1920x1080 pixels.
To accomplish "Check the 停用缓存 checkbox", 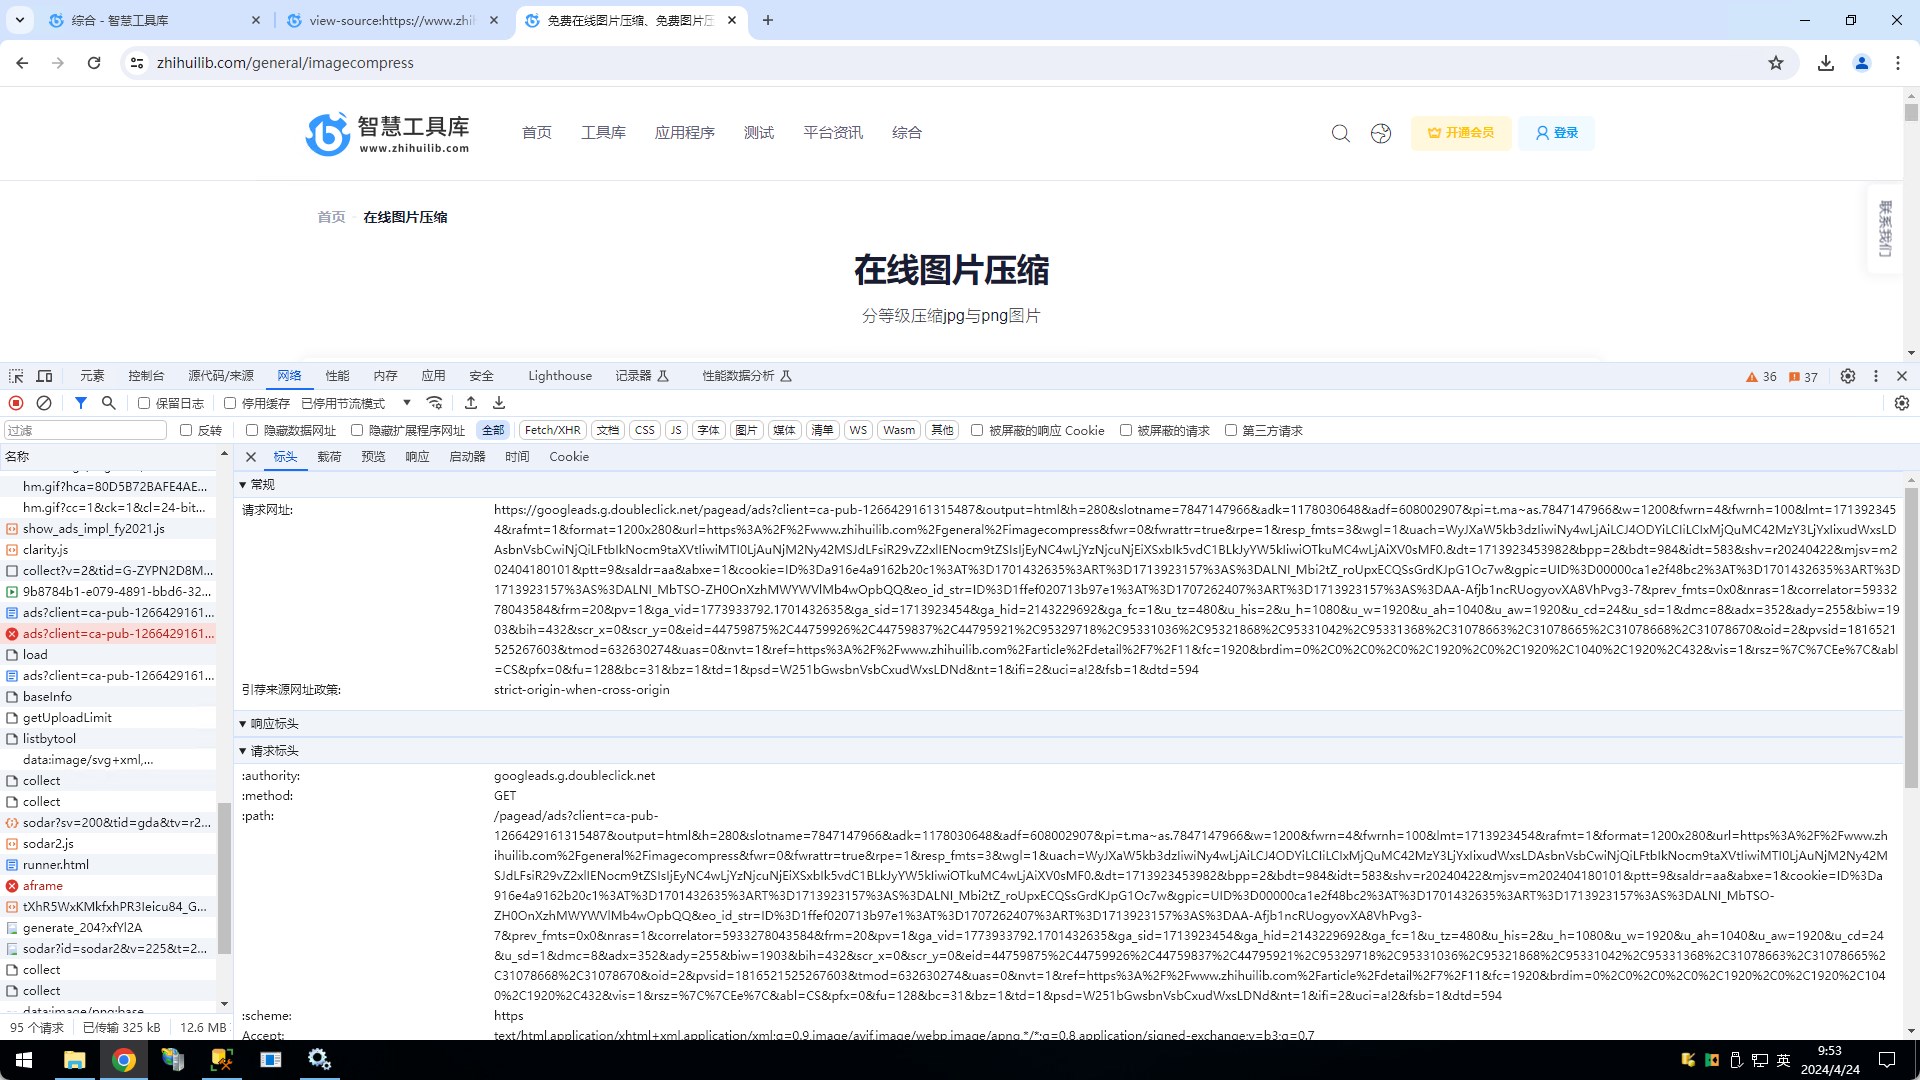I will tap(230, 403).
